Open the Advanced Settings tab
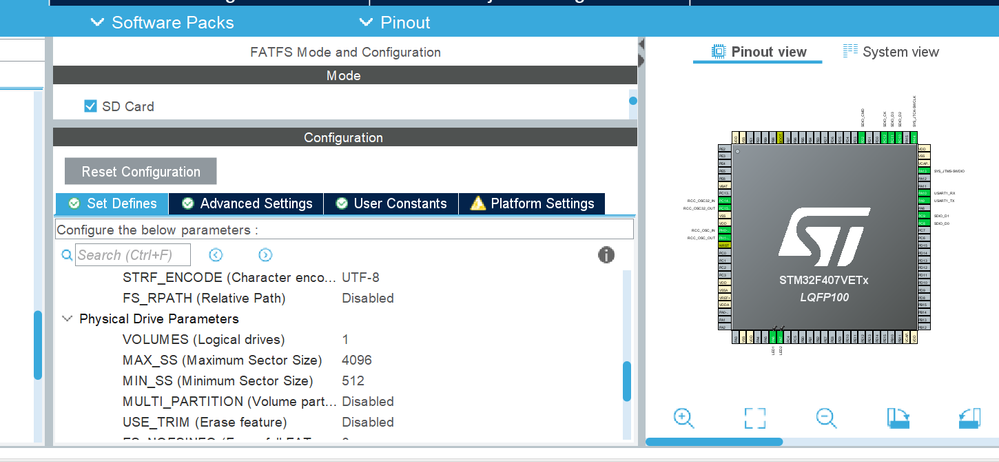 coord(247,203)
